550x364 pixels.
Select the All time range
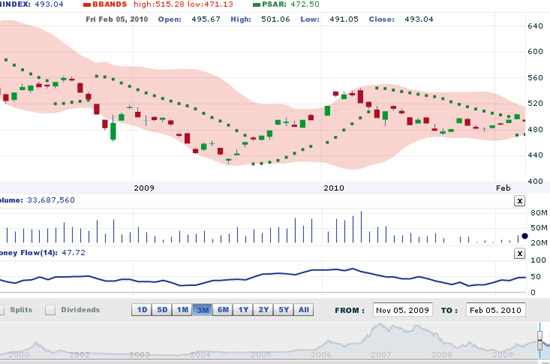click(304, 310)
